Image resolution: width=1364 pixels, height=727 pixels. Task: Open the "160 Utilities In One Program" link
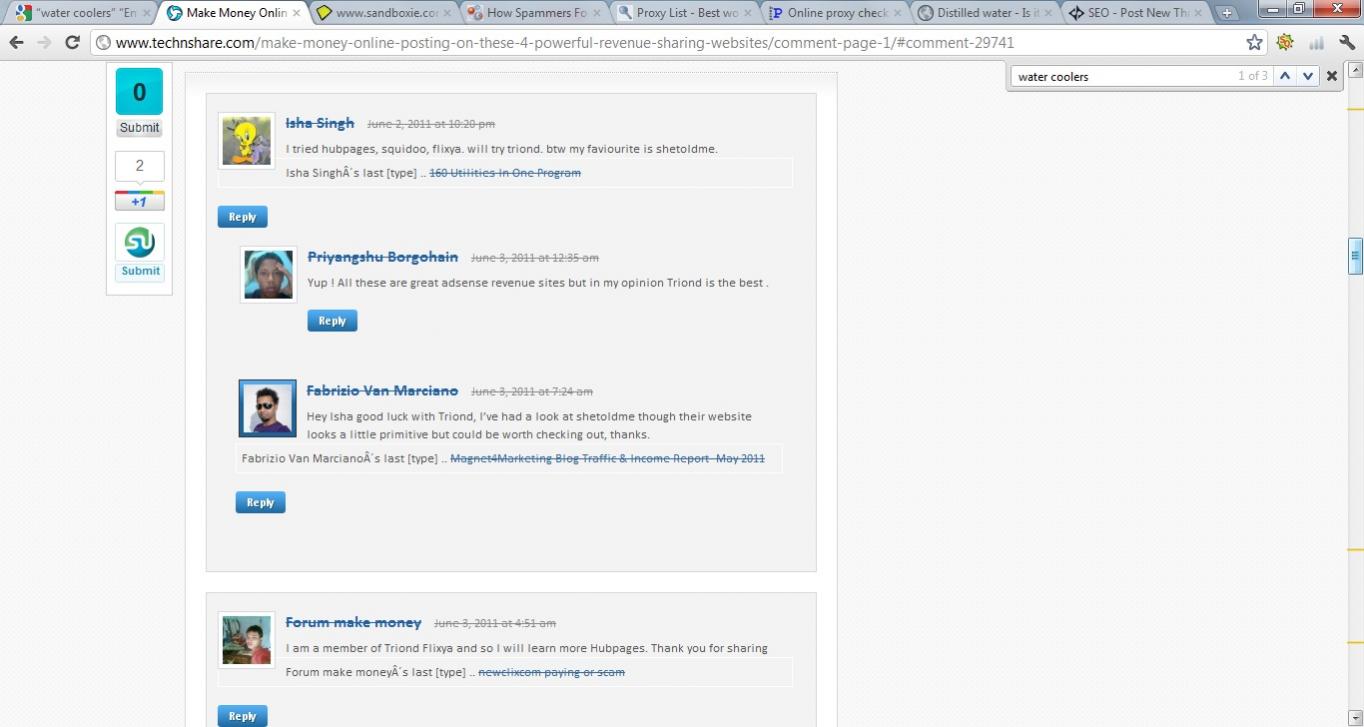pyautogui.click(x=505, y=173)
